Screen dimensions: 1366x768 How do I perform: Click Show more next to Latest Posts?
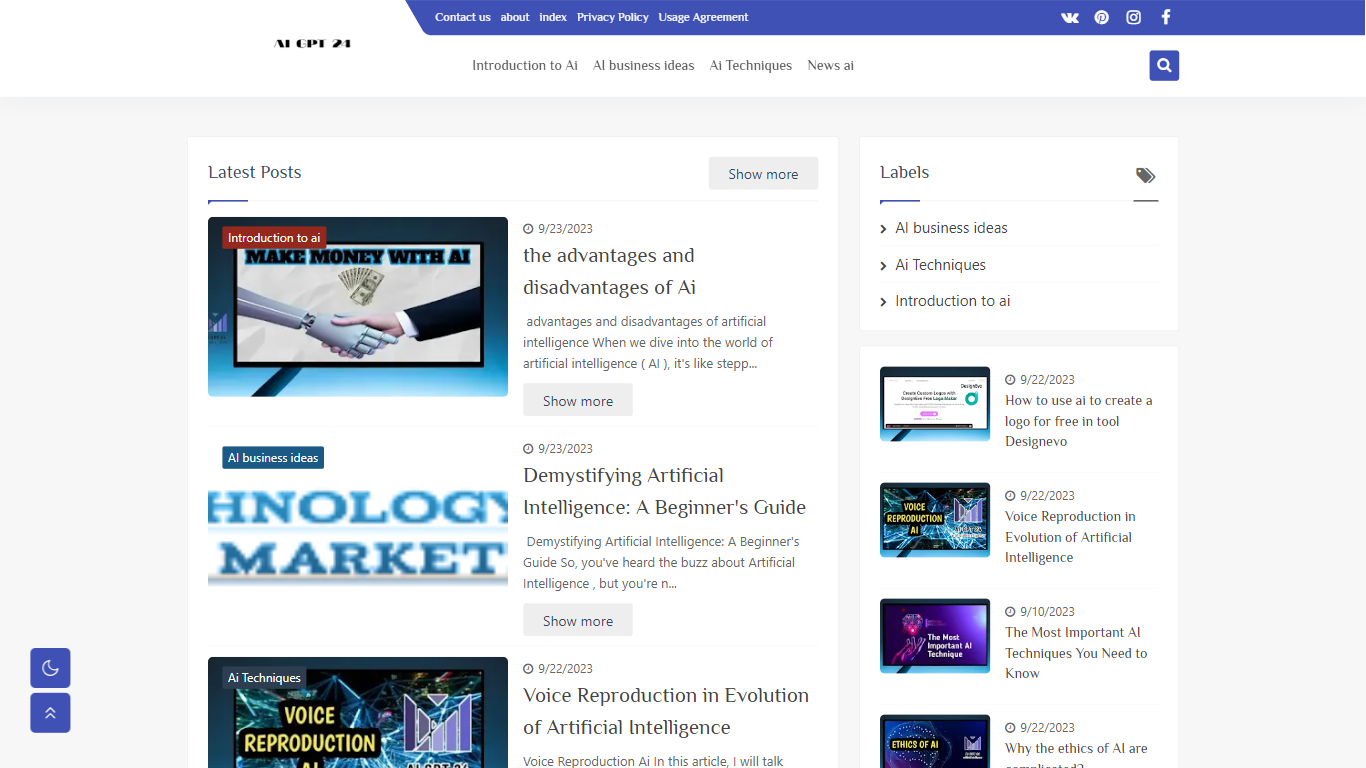(763, 174)
